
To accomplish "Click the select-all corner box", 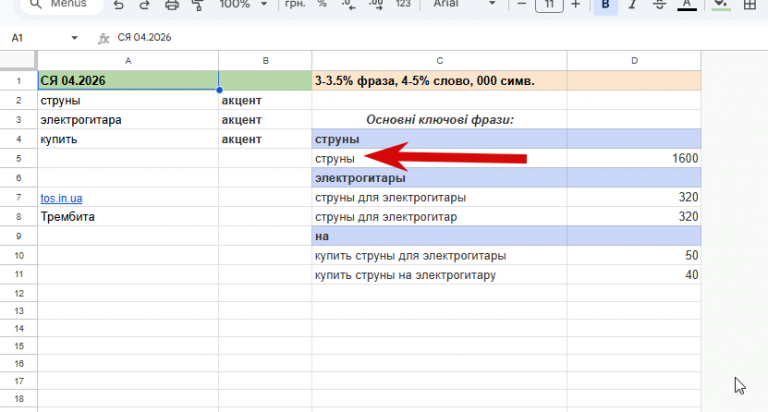I will tap(18, 61).
